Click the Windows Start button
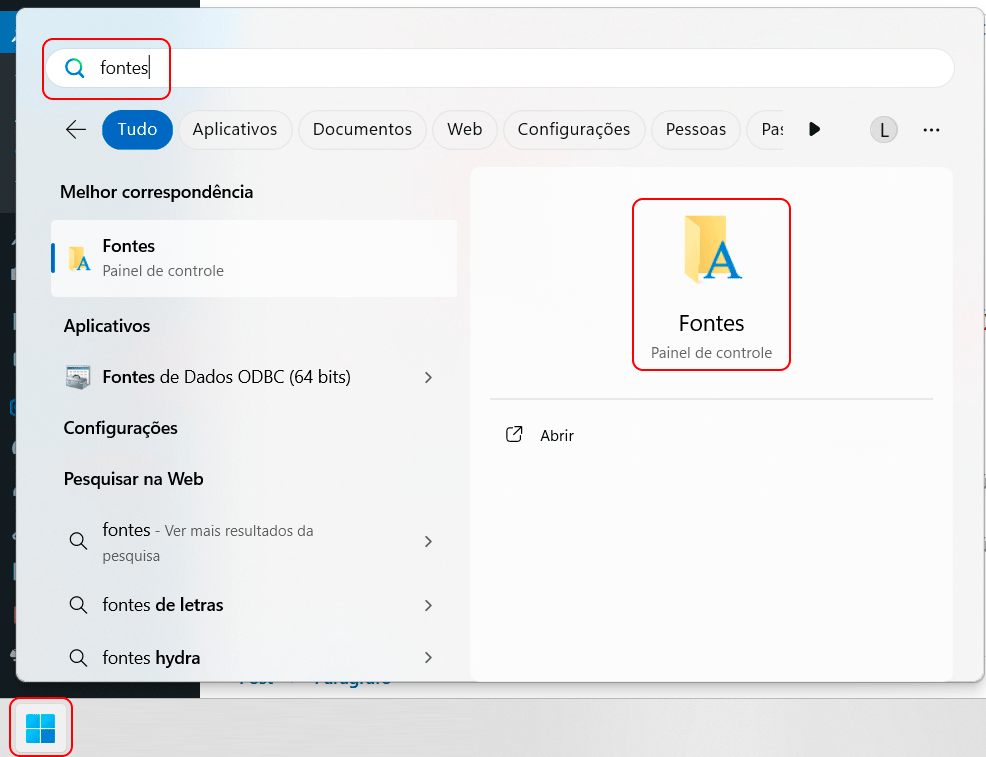The height and width of the screenshot is (757, 986). click(41, 728)
